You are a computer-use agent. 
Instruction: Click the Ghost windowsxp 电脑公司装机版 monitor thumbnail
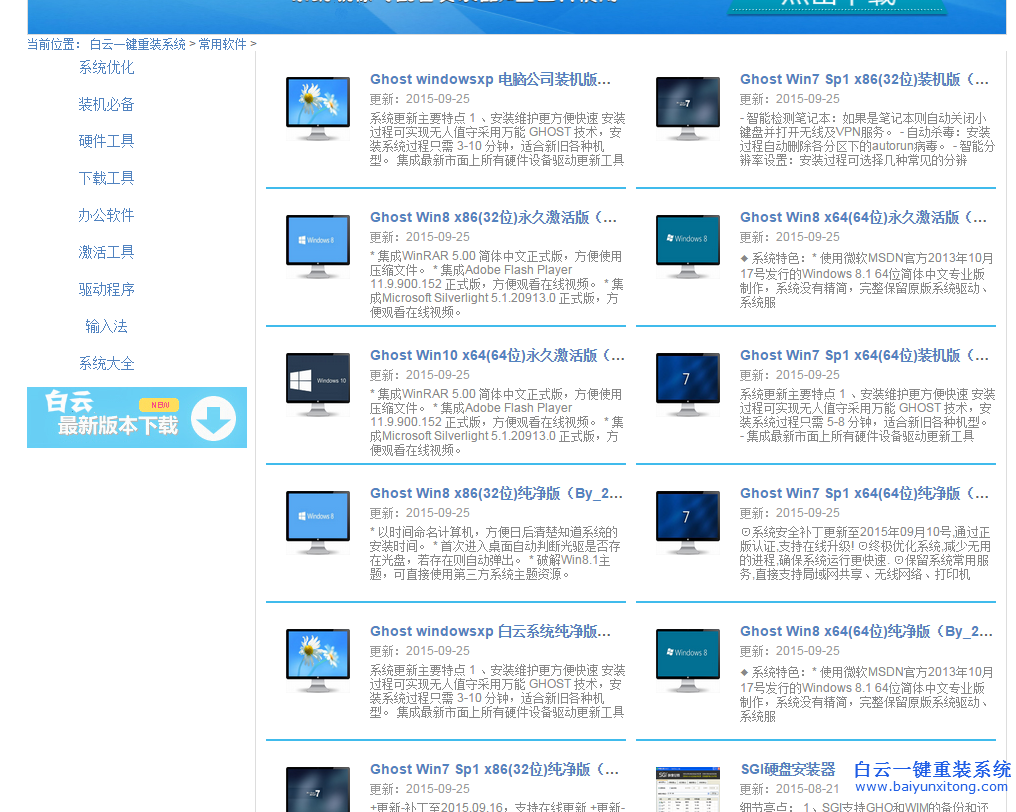coord(318,107)
